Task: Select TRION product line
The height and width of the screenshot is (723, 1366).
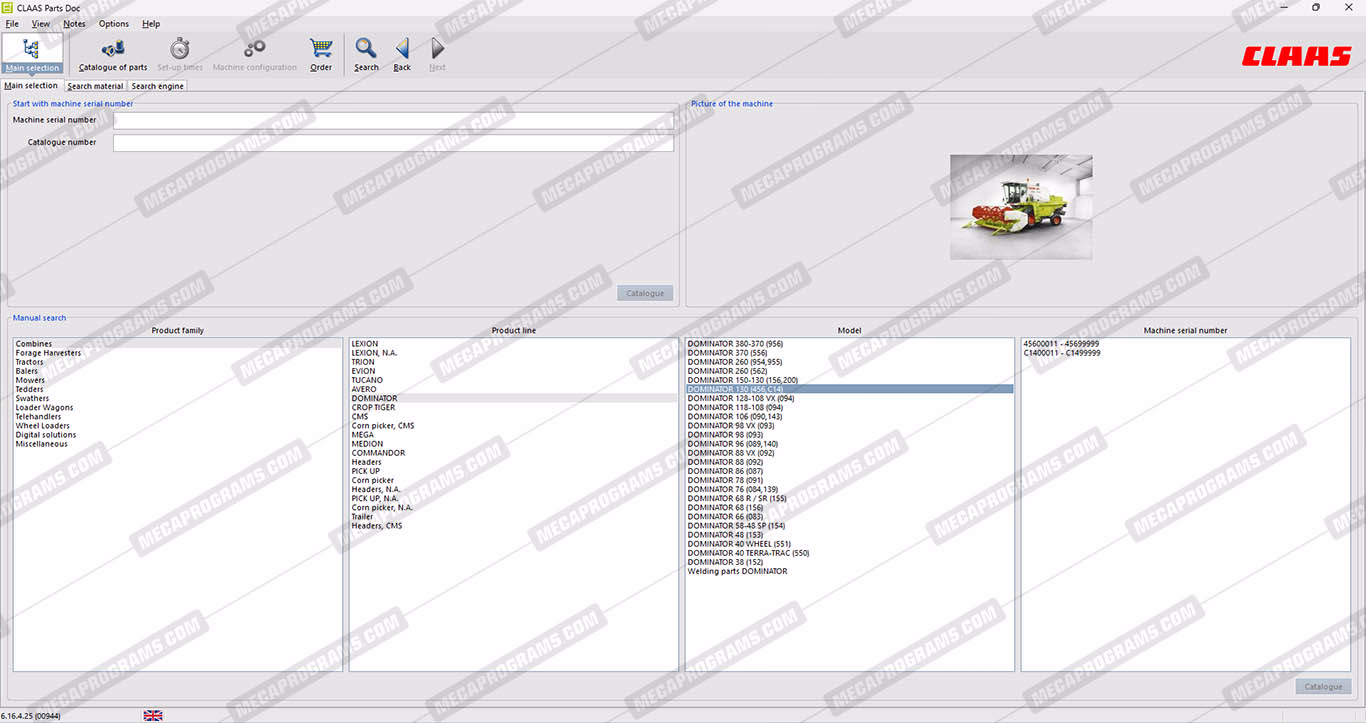Action: 514,362
